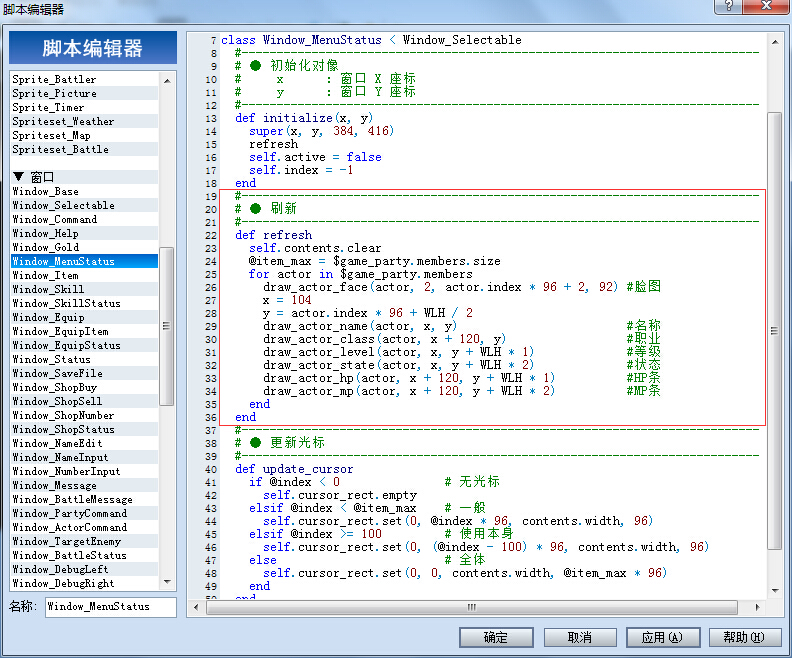792x658 pixels.
Task: Click the script list scrollbar thumb
Action: pos(167,326)
